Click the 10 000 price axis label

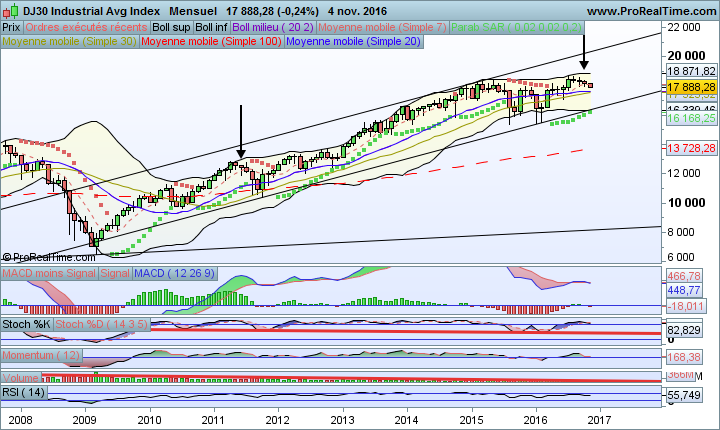[x=686, y=203]
